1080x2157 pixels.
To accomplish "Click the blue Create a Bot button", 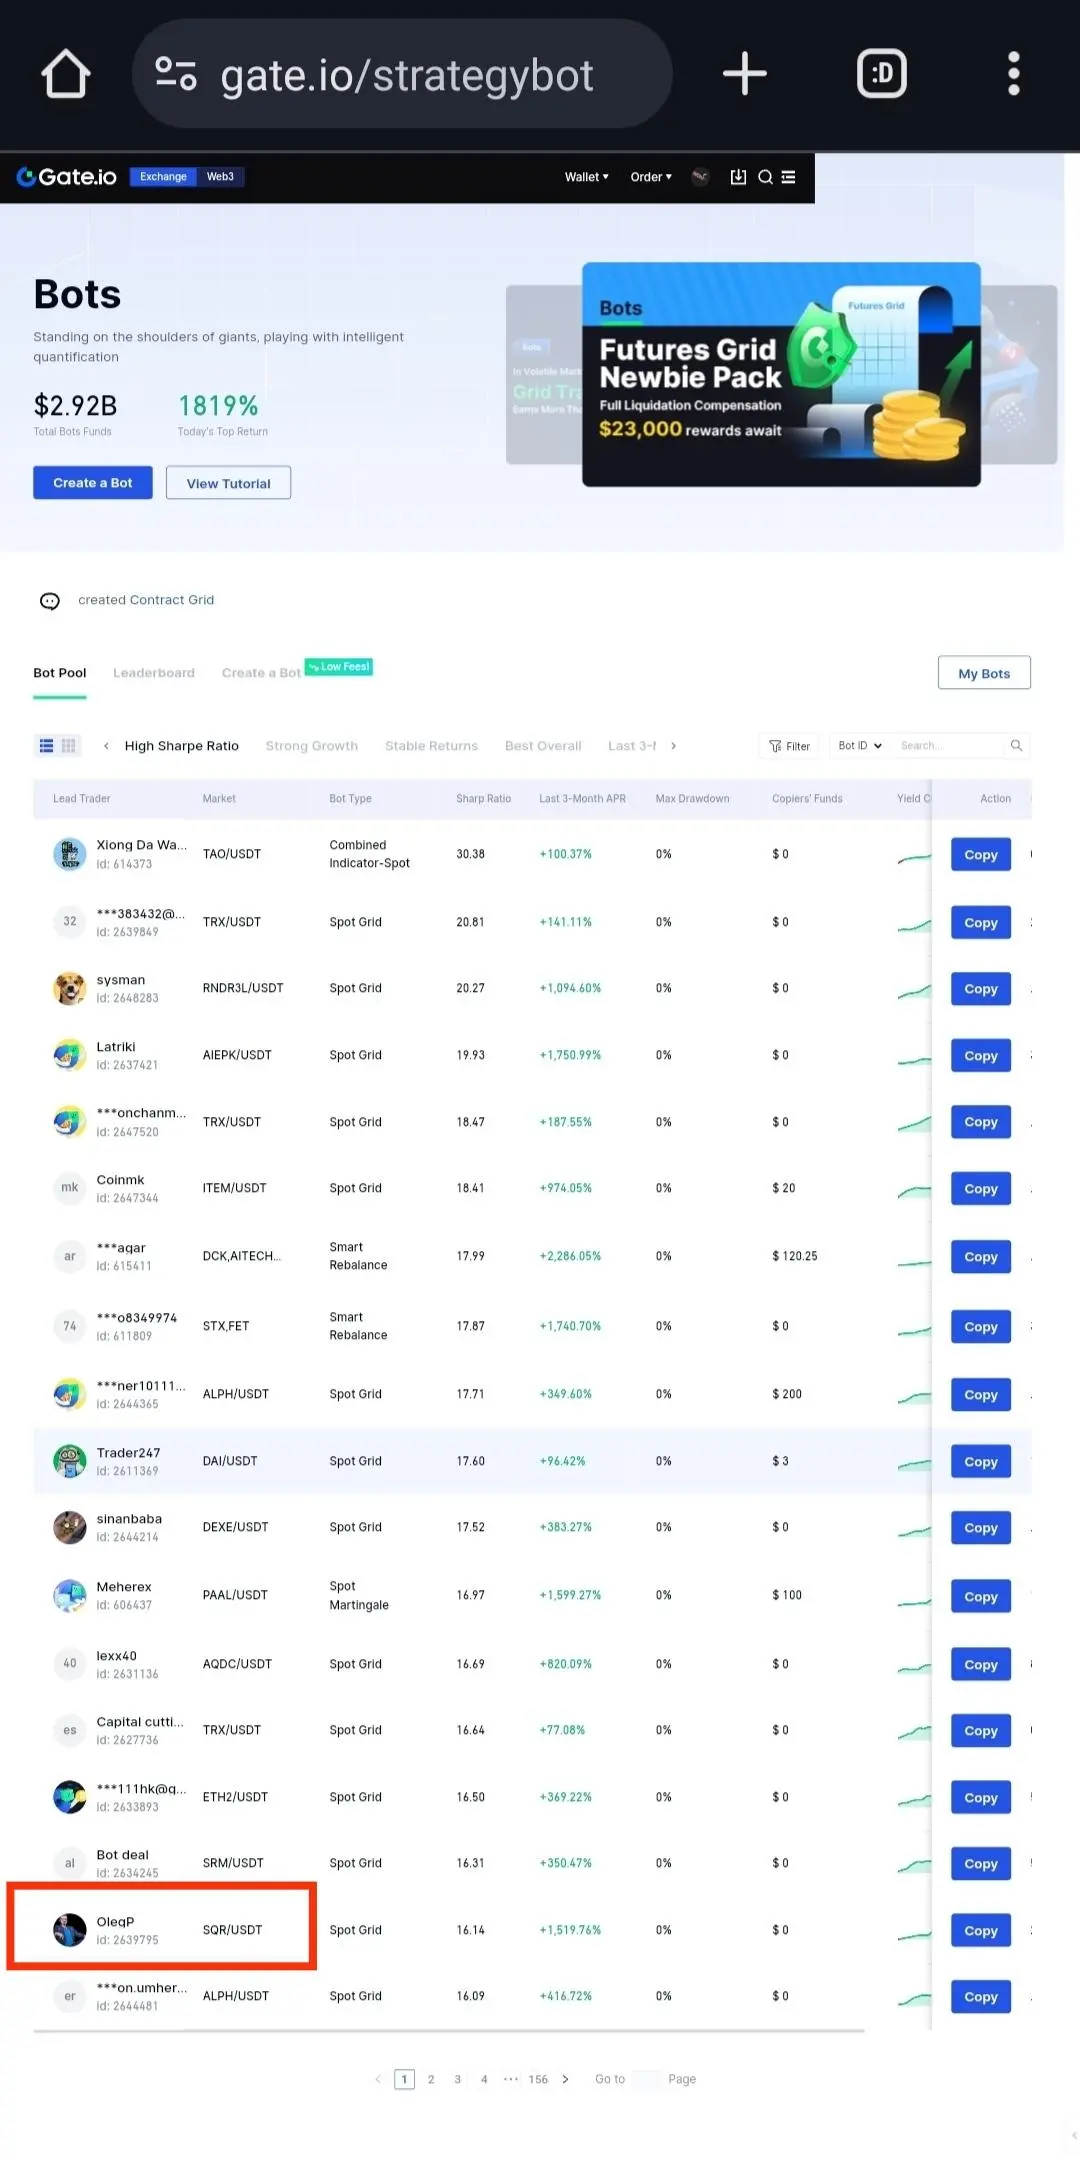I will [93, 483].
